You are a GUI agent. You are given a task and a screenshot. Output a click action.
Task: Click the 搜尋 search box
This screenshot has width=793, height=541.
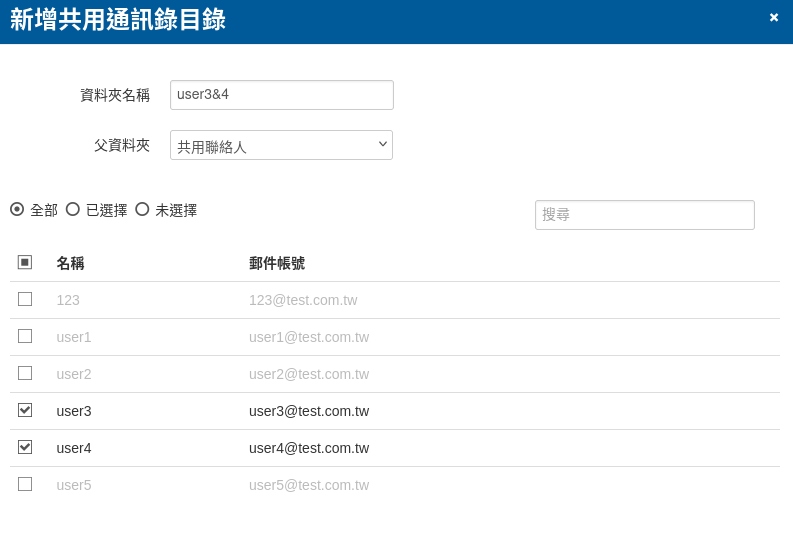point(644,215)
